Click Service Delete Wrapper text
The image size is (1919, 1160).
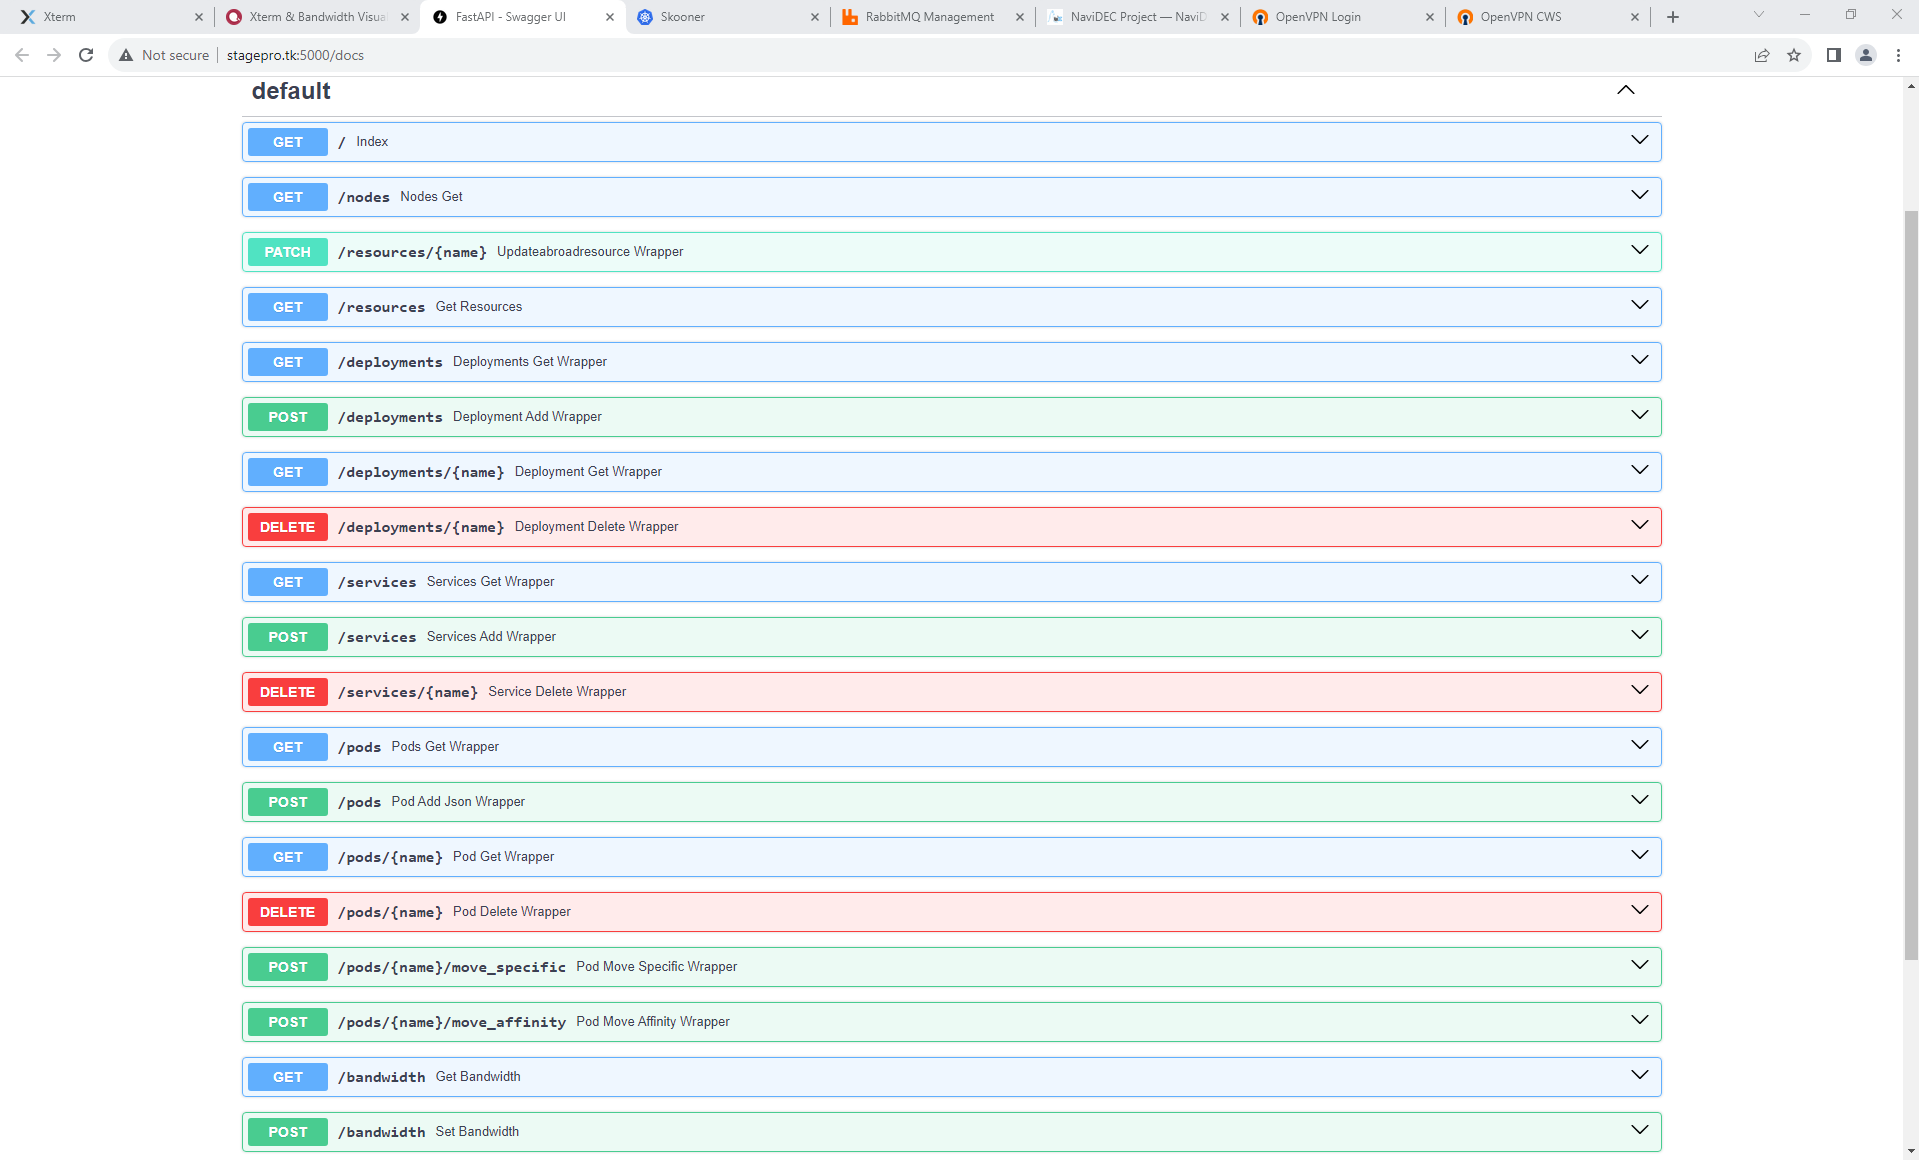(x=557, y=692)
